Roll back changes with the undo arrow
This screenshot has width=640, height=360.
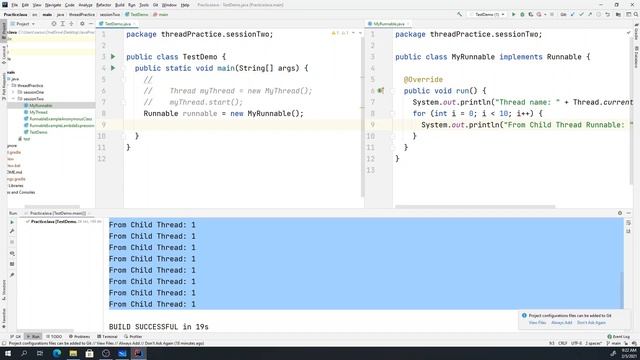click(608, 14)
